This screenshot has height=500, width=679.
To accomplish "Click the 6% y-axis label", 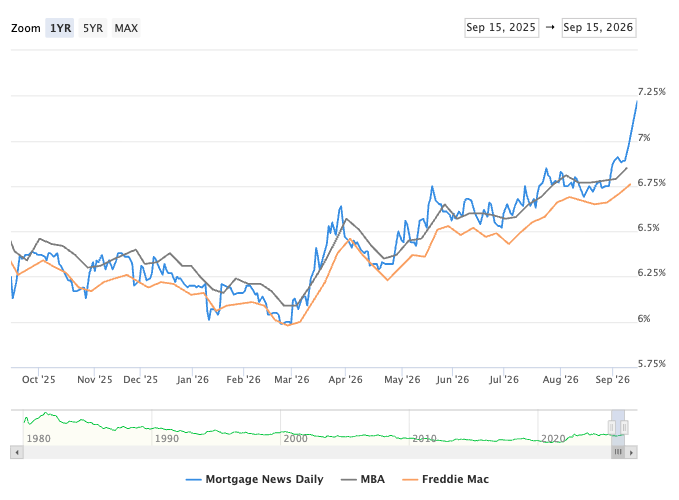I will tap(644, 319).
